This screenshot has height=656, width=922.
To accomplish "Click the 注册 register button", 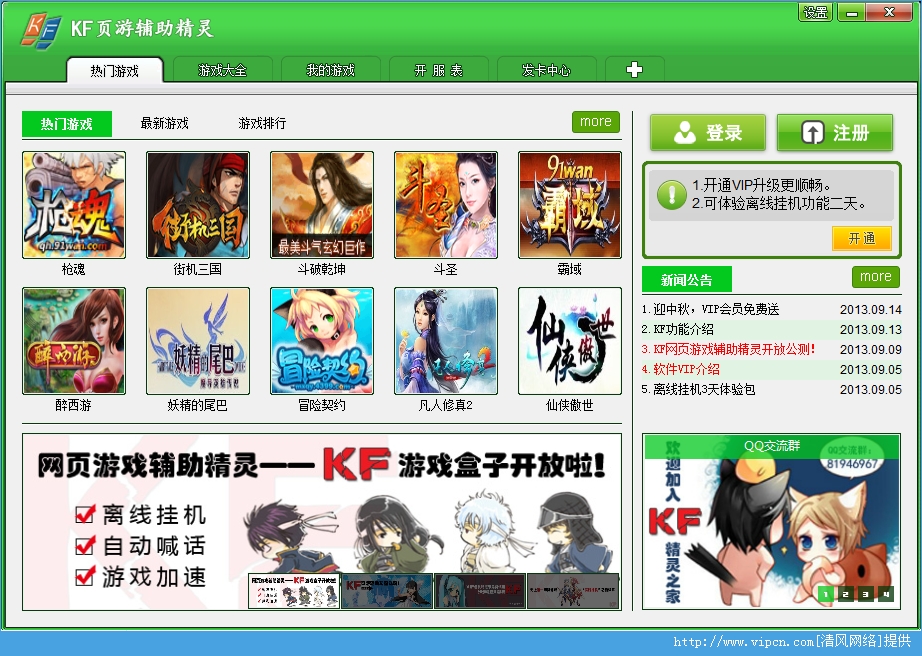I will tap(835, 132).
